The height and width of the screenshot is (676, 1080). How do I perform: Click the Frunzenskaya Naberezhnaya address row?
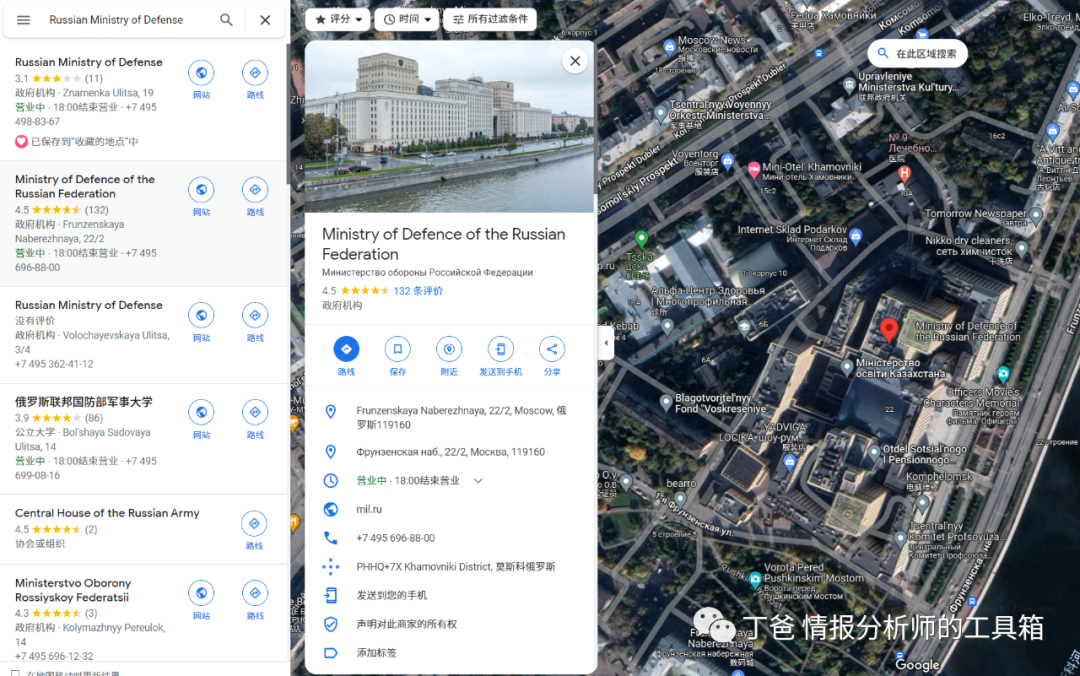[450, 418]
